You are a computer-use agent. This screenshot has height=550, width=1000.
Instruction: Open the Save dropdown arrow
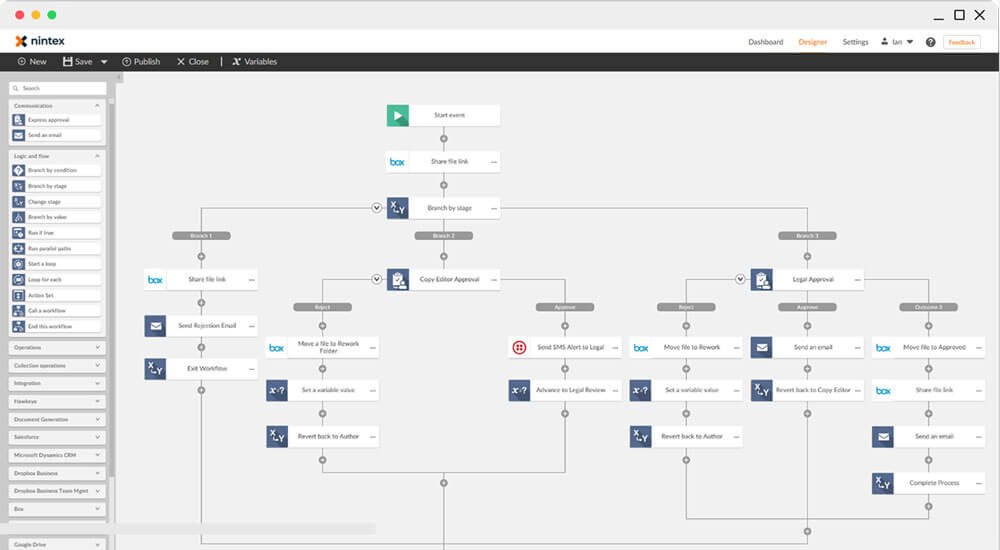104,62
